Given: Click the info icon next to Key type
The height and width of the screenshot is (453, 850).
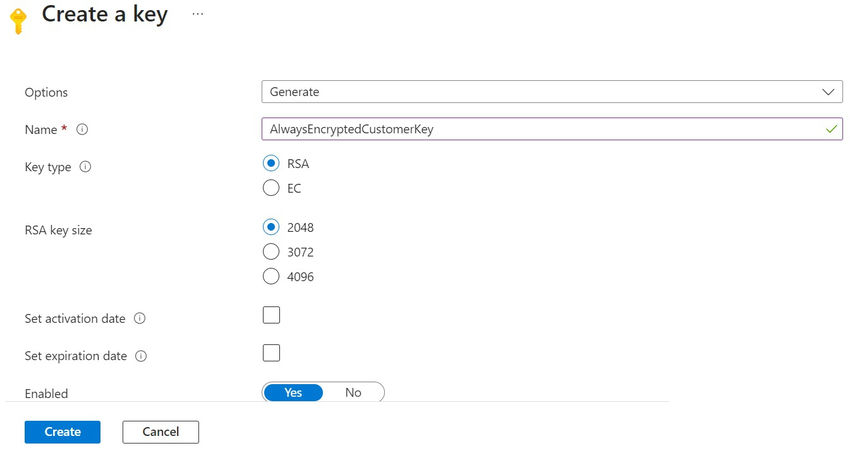Looking at the screenshot, I should pyautogui.click(x=85, y=167).
